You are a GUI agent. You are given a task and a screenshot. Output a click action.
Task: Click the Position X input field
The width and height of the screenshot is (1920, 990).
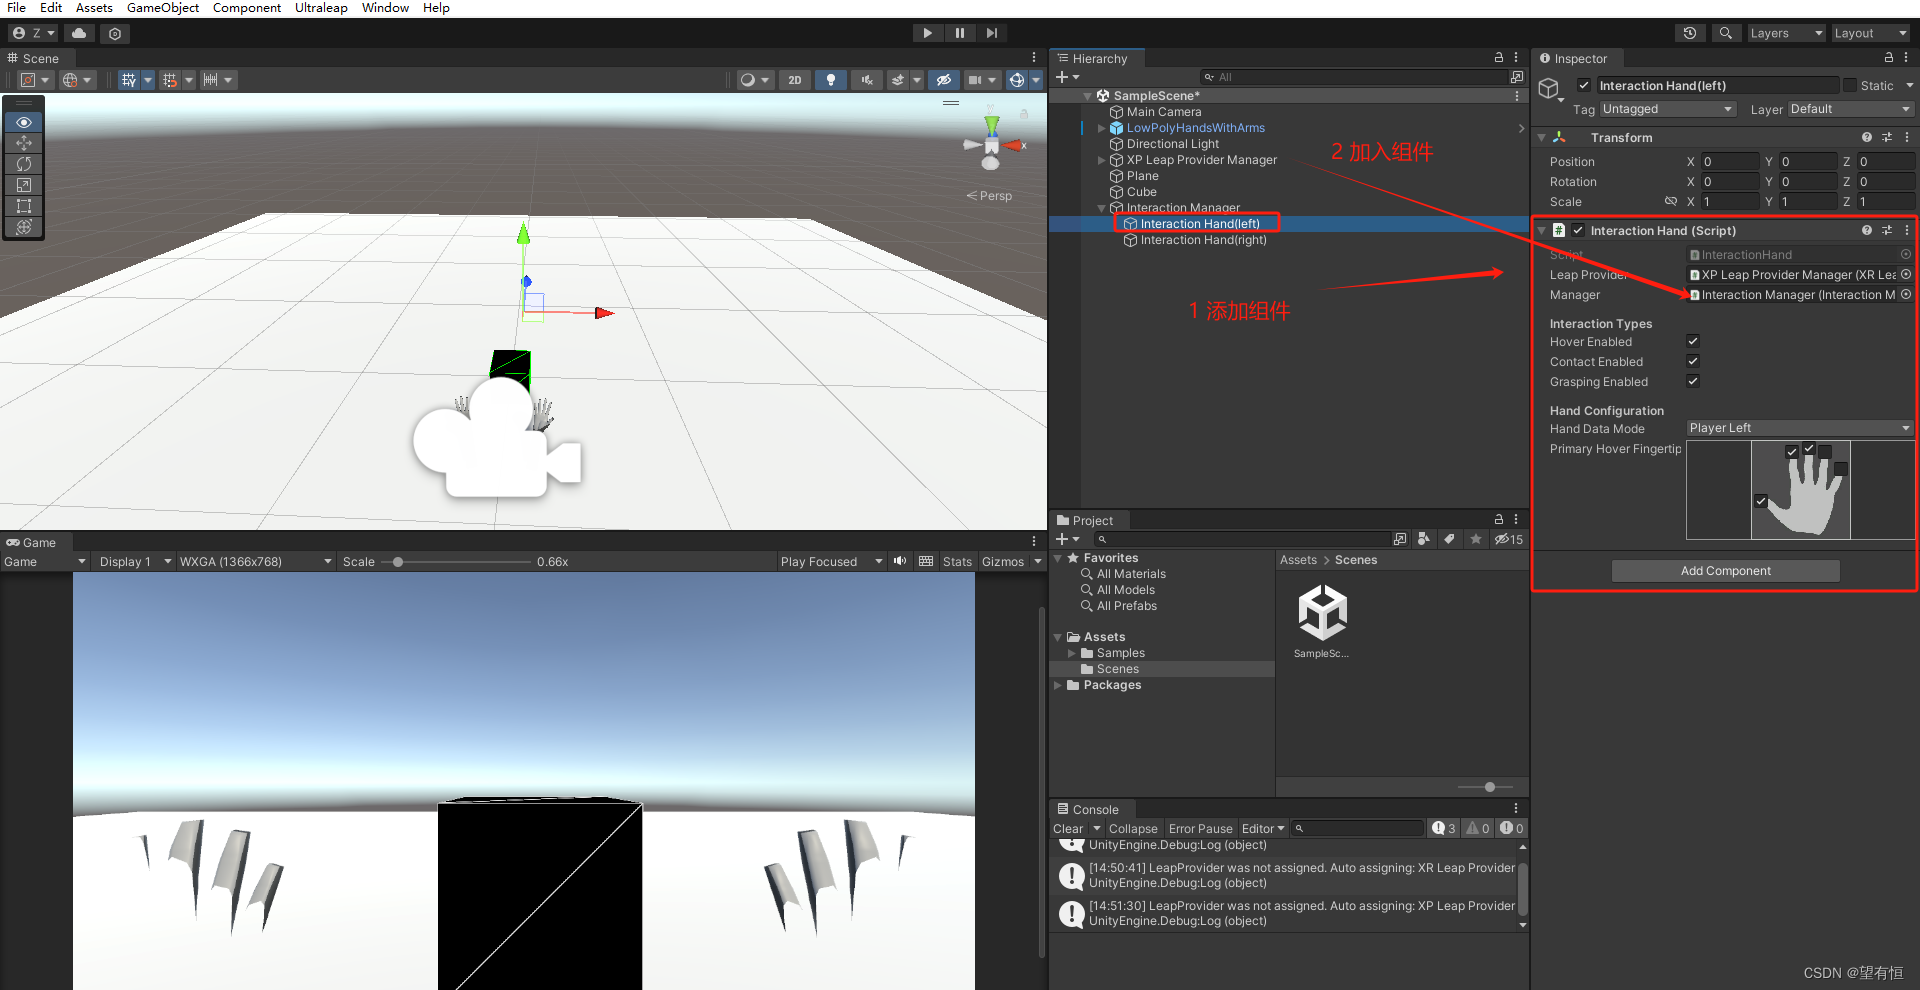click(1729, 161)
